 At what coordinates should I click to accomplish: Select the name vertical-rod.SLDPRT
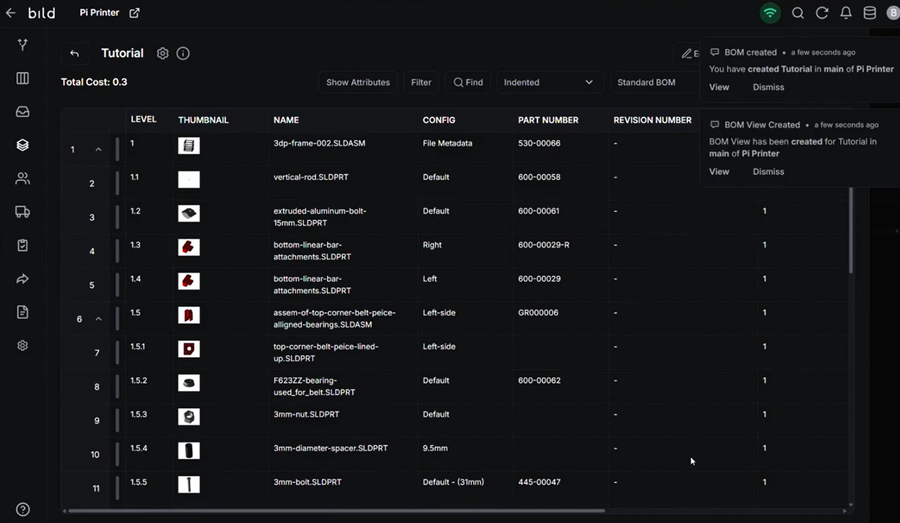(311, 177)
